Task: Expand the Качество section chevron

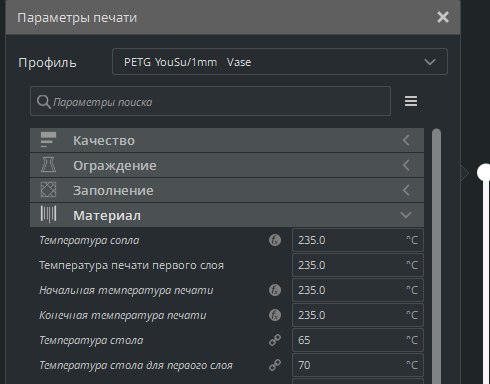Action: click(406, 140)
